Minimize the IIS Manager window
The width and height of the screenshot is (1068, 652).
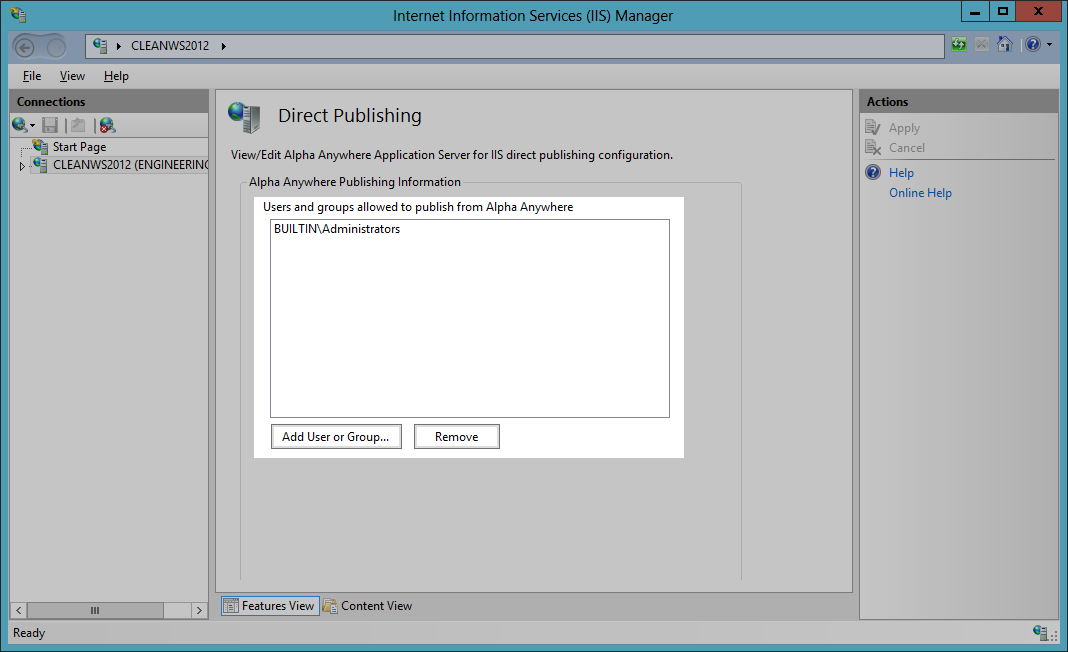(975, 12)
